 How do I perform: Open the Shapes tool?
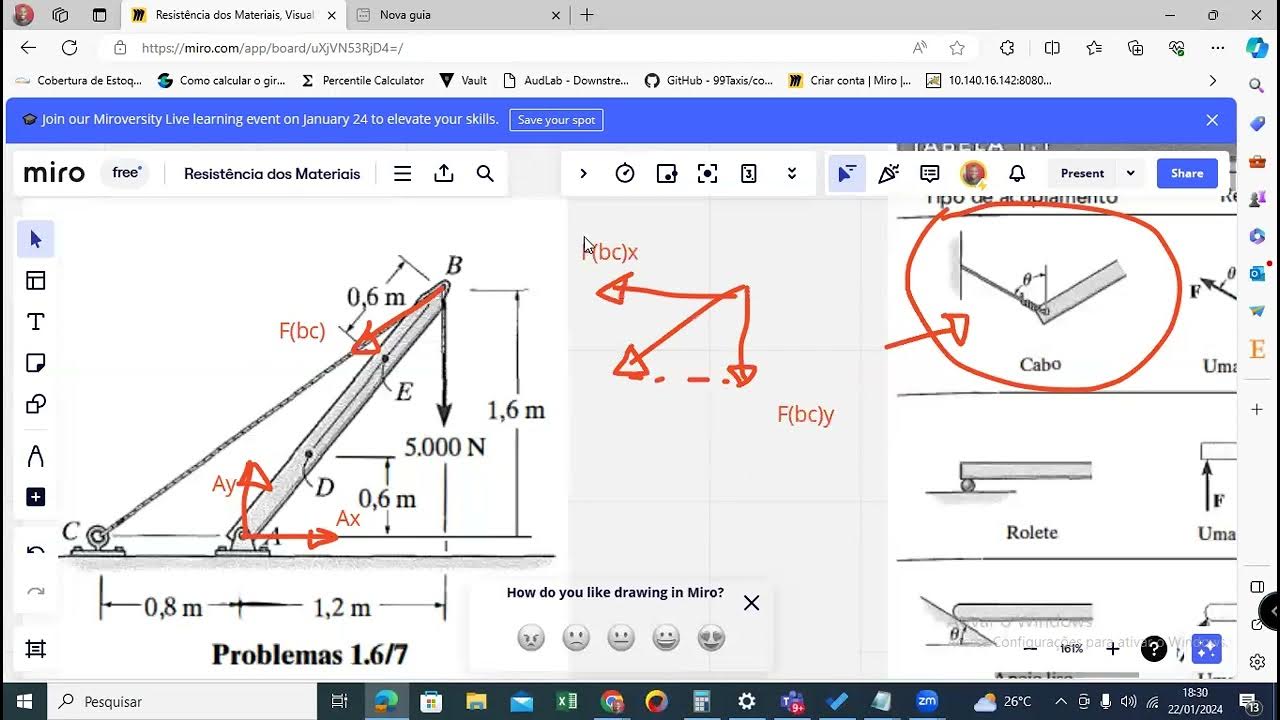36,404
